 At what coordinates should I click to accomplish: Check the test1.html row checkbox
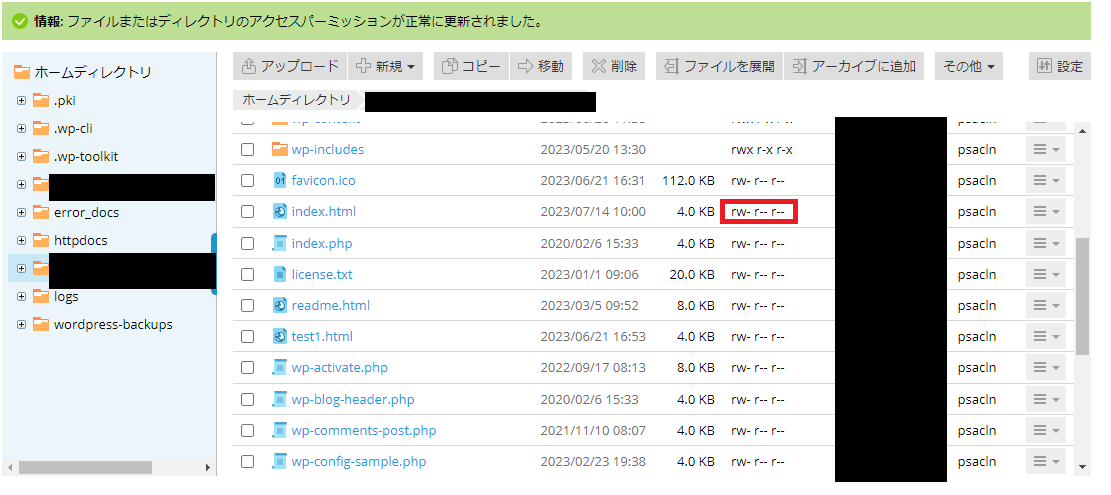pos(247,336)
